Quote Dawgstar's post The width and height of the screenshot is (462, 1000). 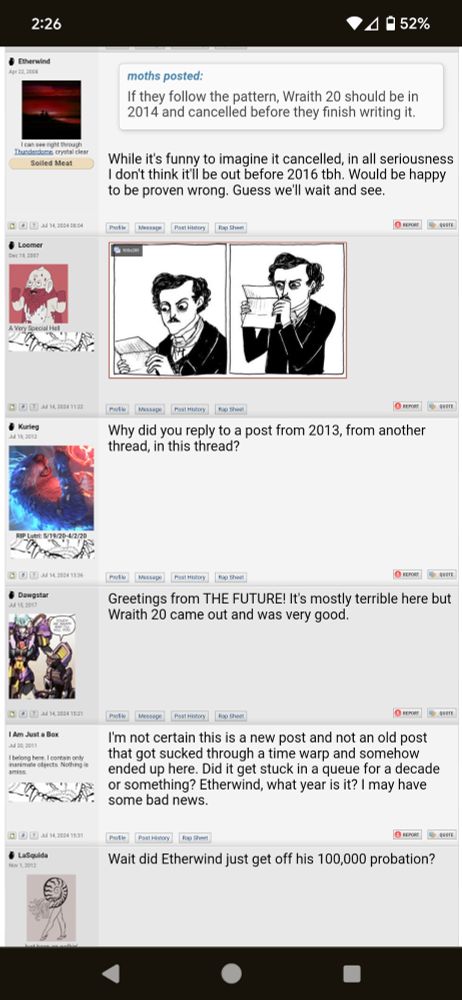pyautogui.click(x=441, y=712)
